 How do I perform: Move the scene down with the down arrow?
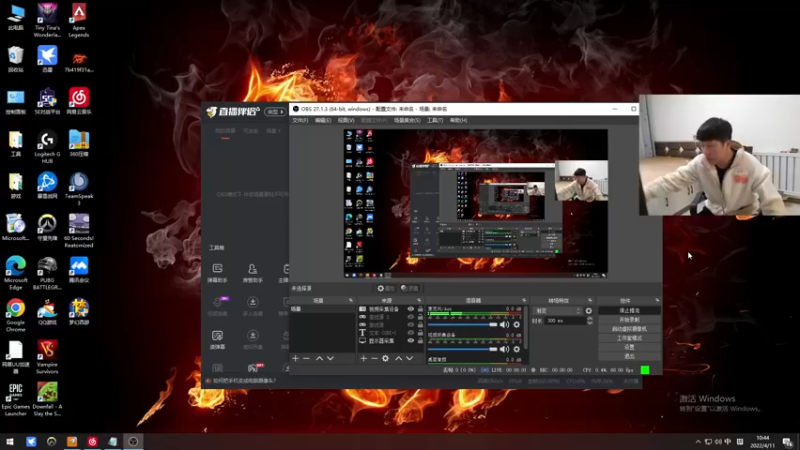(331, 359)
